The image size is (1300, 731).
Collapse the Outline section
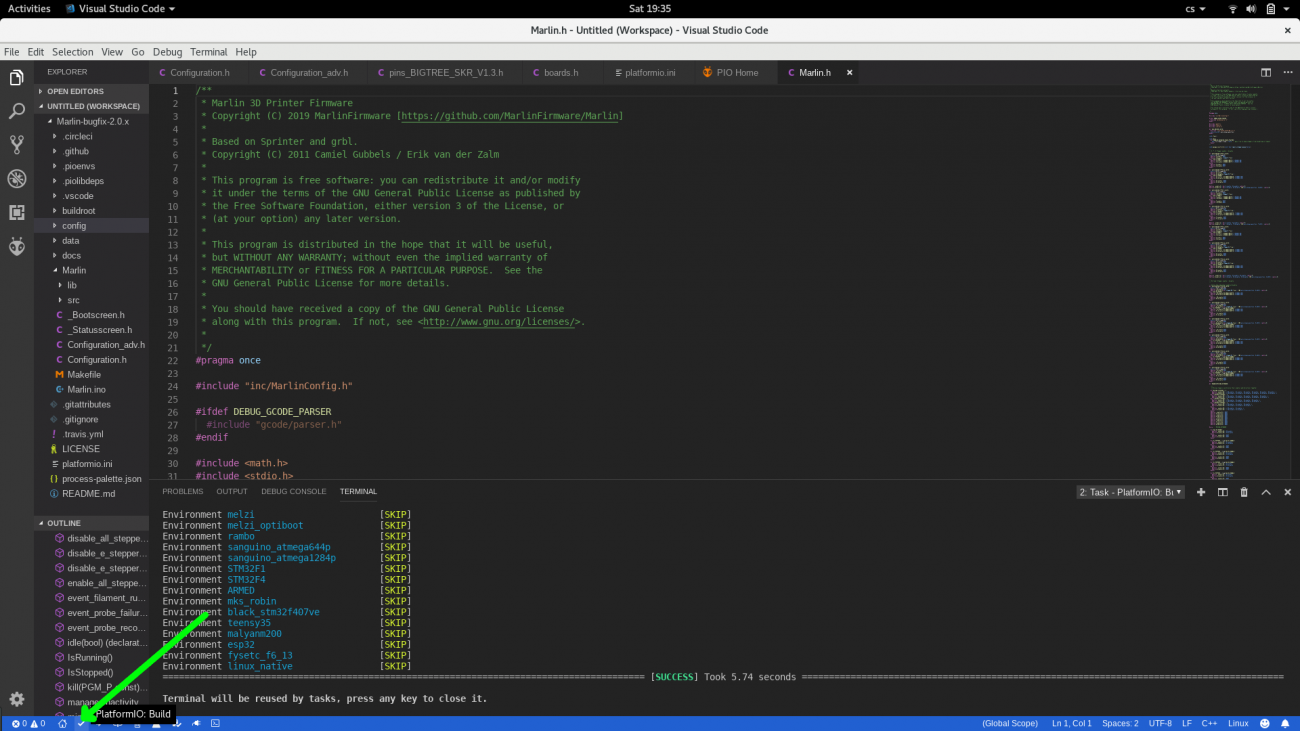pyautogui.click(x=91, y=523)
